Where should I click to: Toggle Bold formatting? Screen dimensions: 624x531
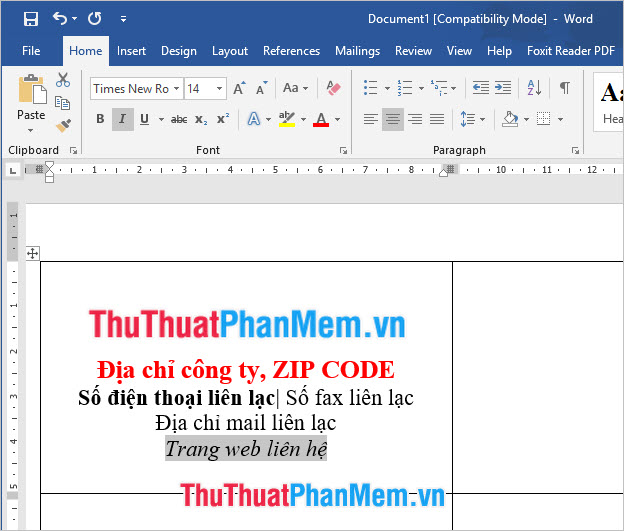click(100, 119)
